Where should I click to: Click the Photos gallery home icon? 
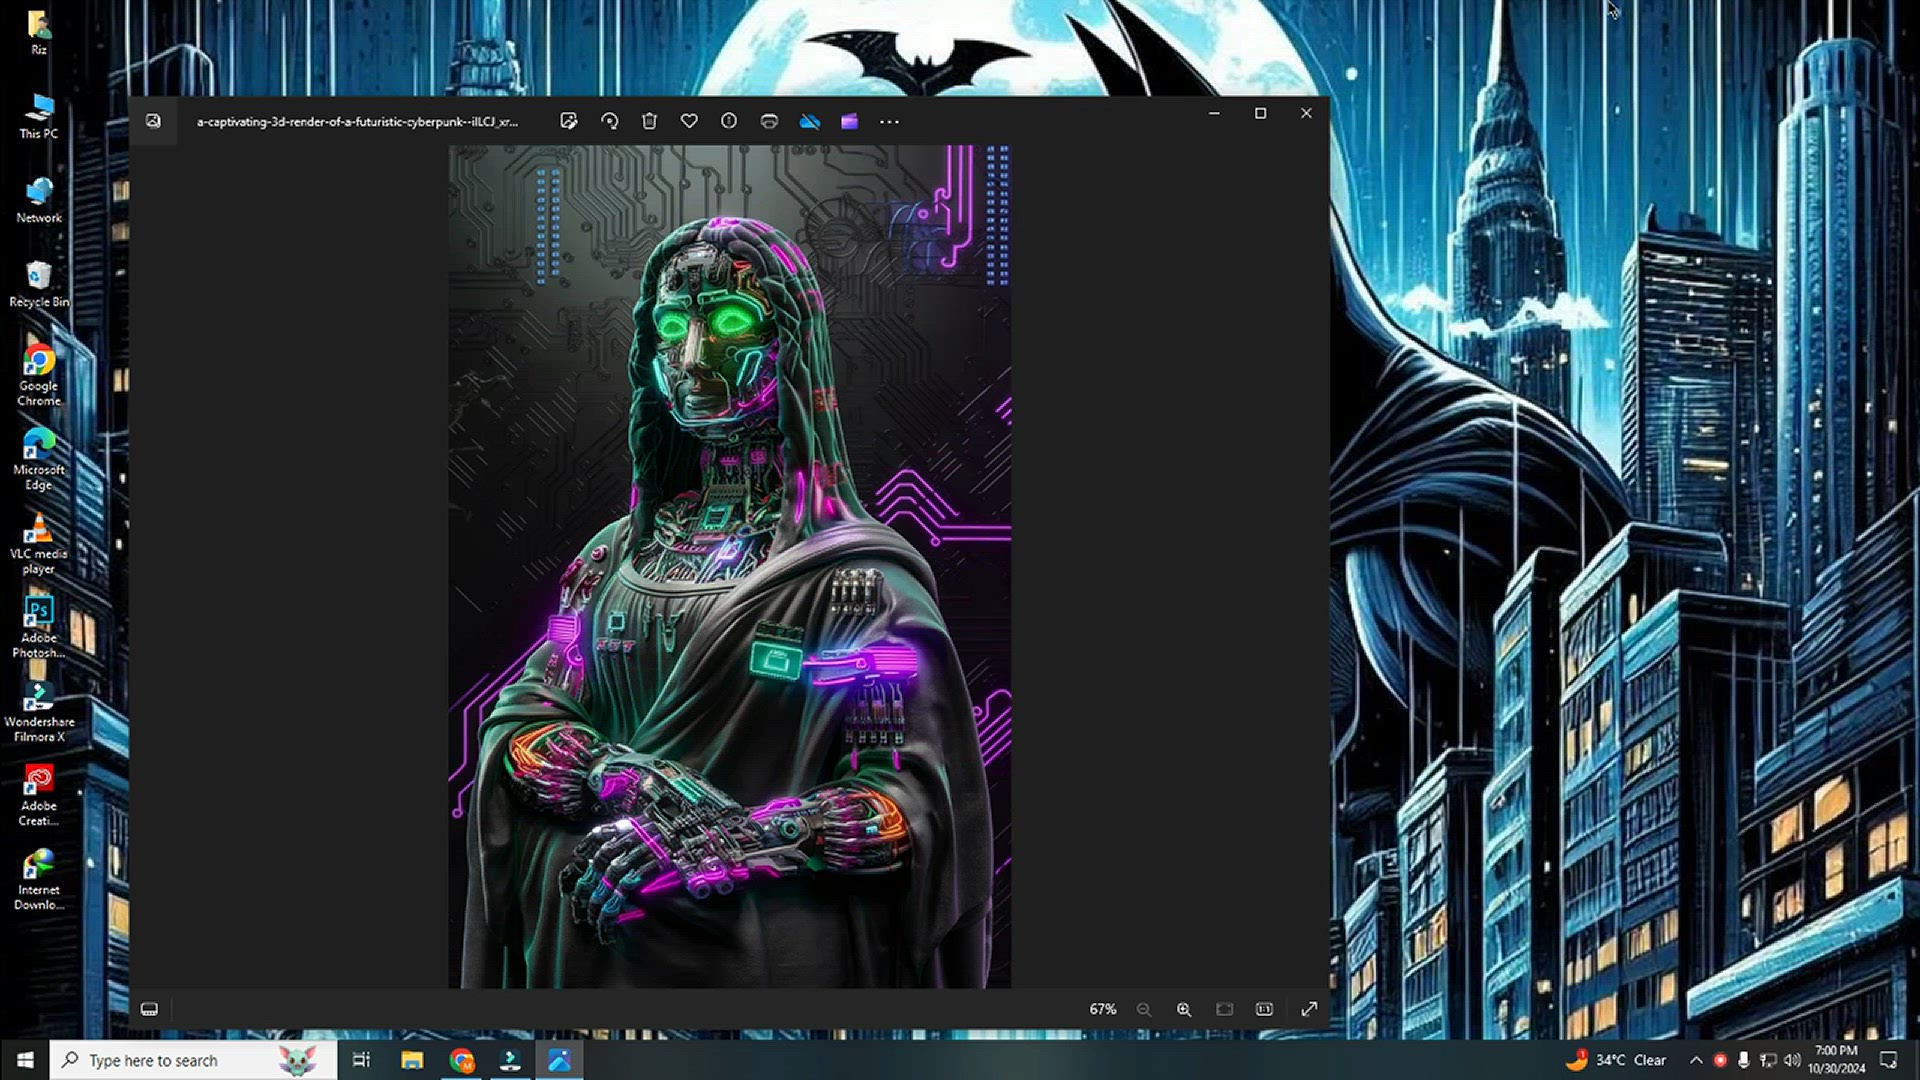(x=153, y=121)
